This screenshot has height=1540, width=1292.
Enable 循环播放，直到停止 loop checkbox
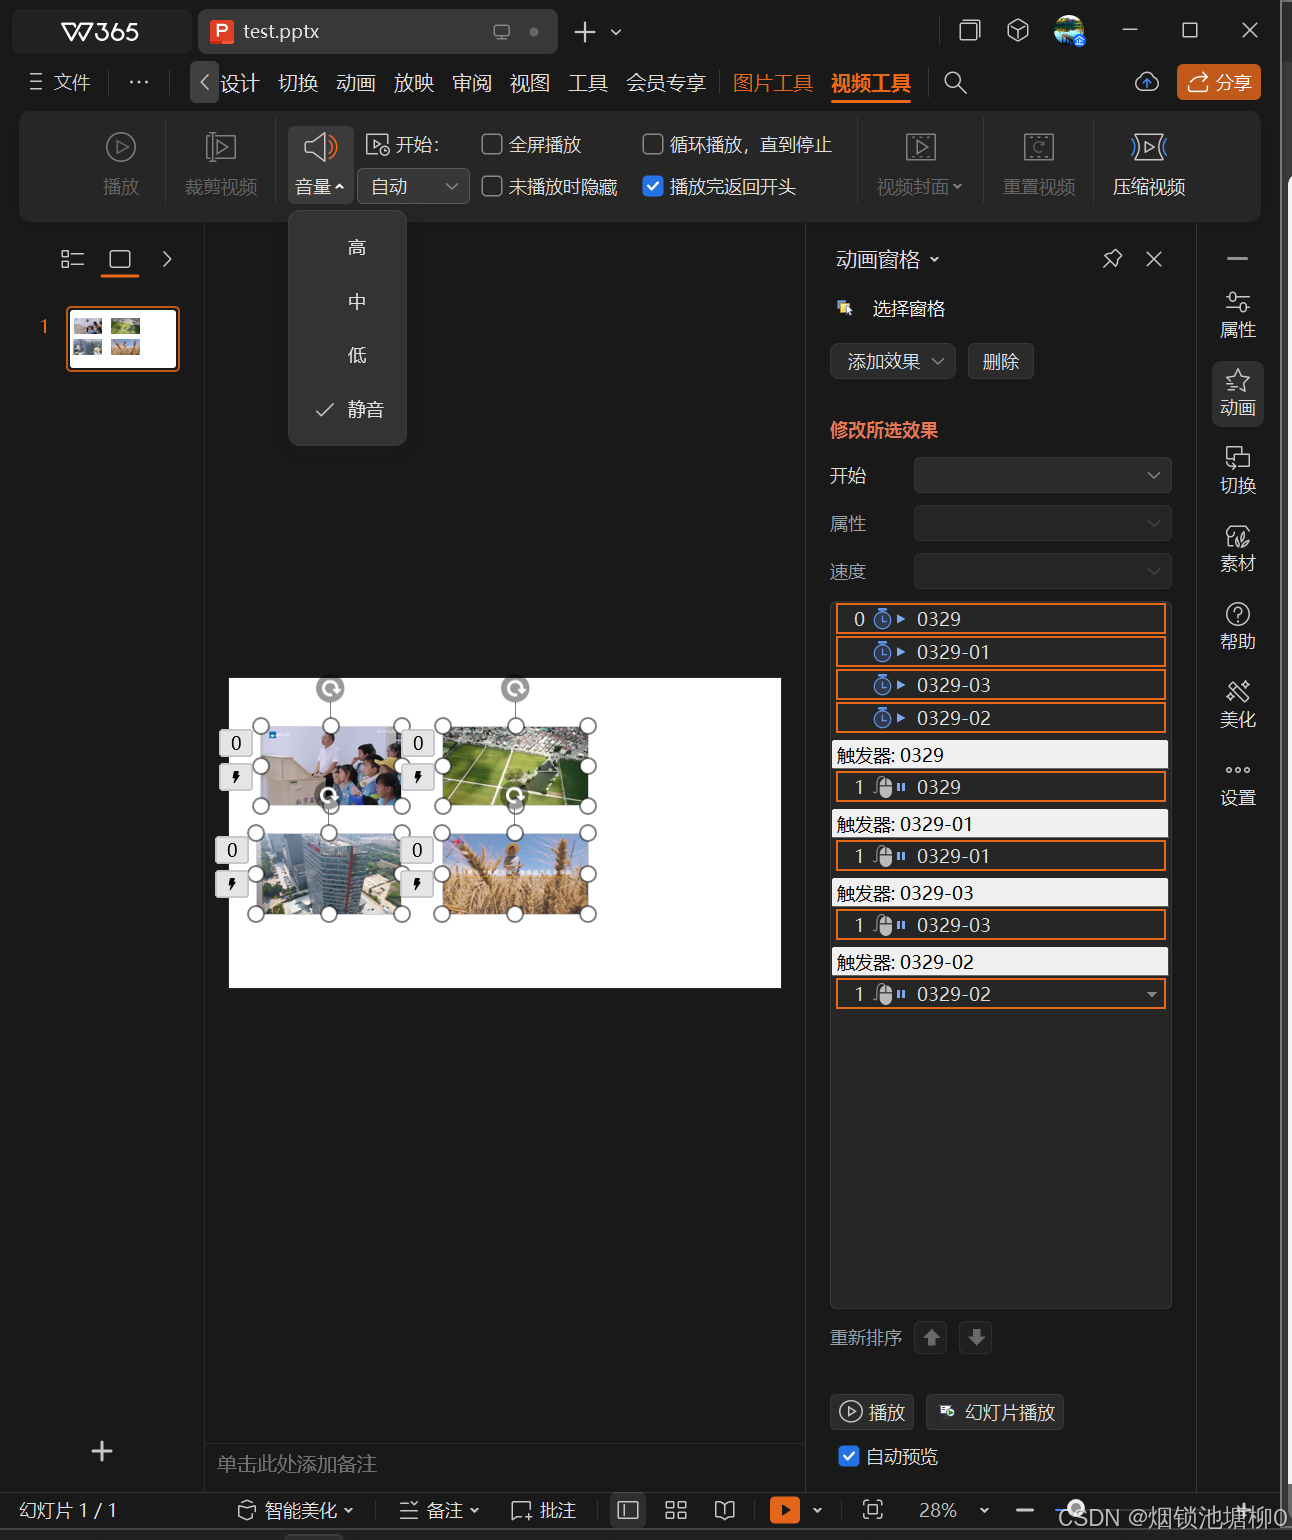pos(653,144)
